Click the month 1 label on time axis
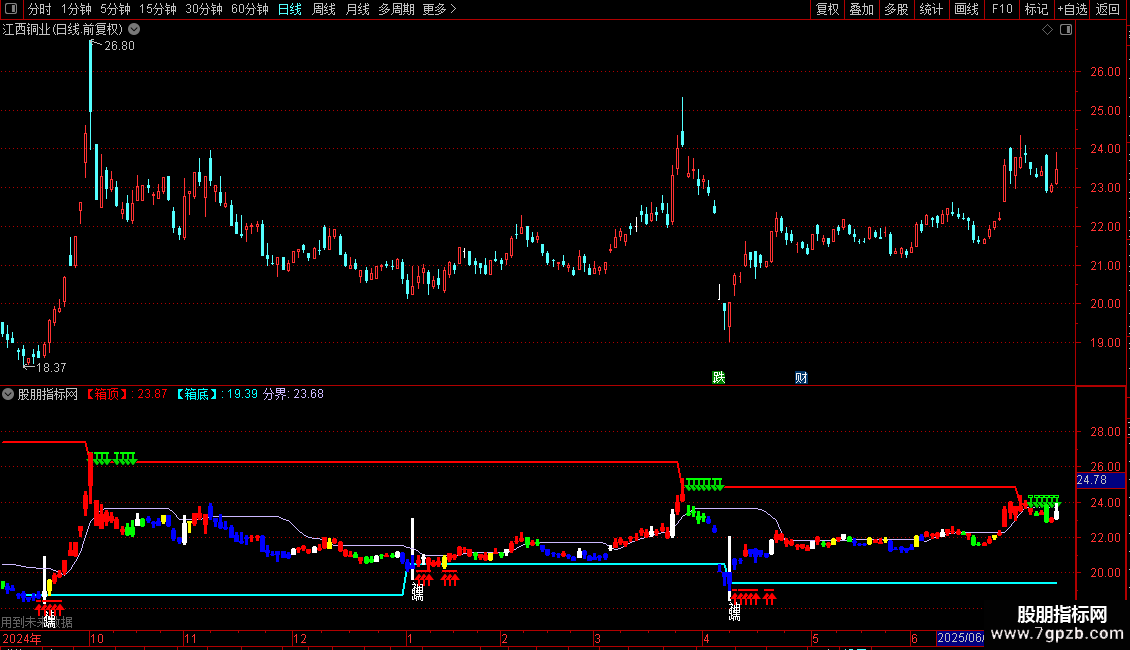 pos(409,638)
